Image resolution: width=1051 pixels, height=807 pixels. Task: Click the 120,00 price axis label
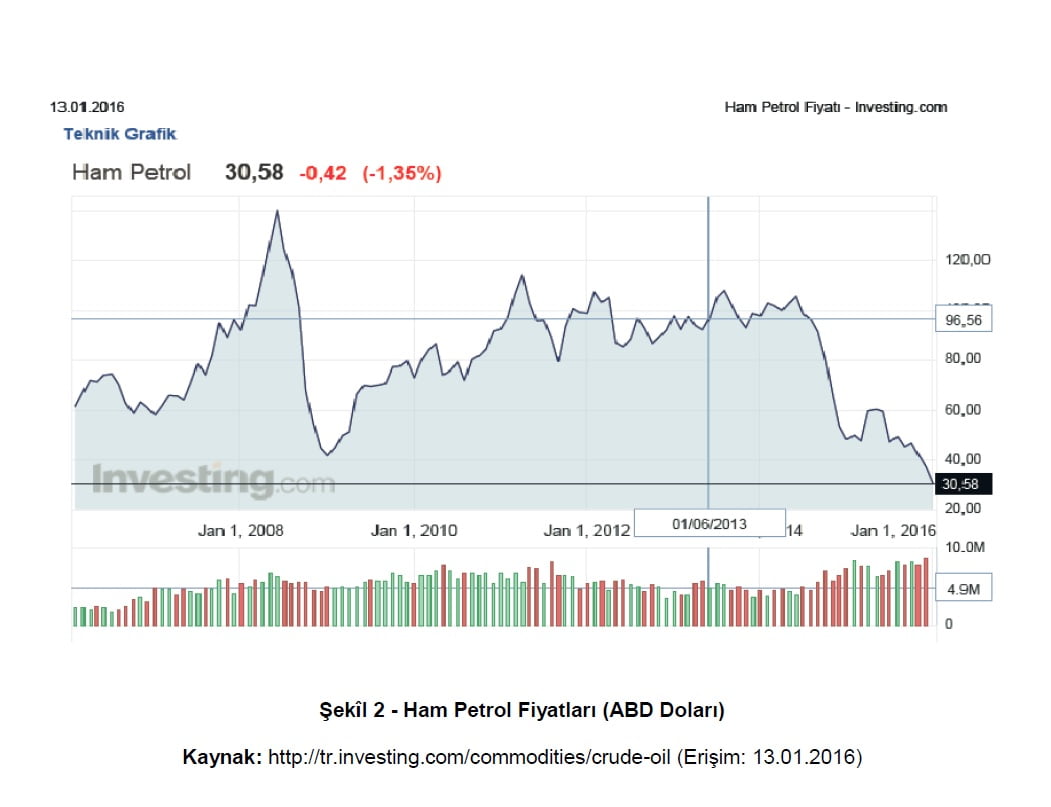(965, 260)
